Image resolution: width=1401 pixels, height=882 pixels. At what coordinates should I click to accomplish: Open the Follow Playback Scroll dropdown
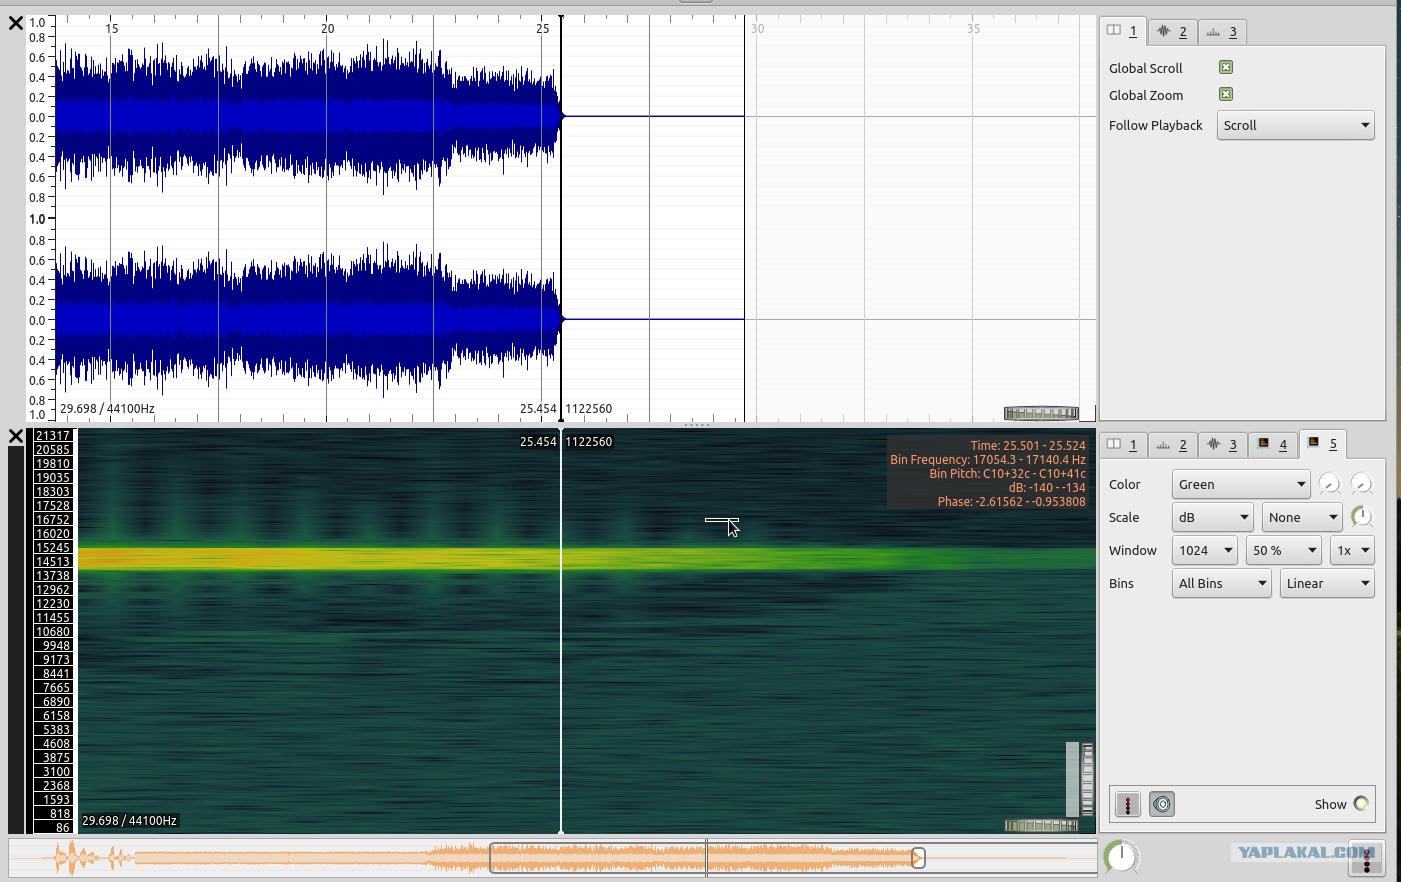[1295, 125]
